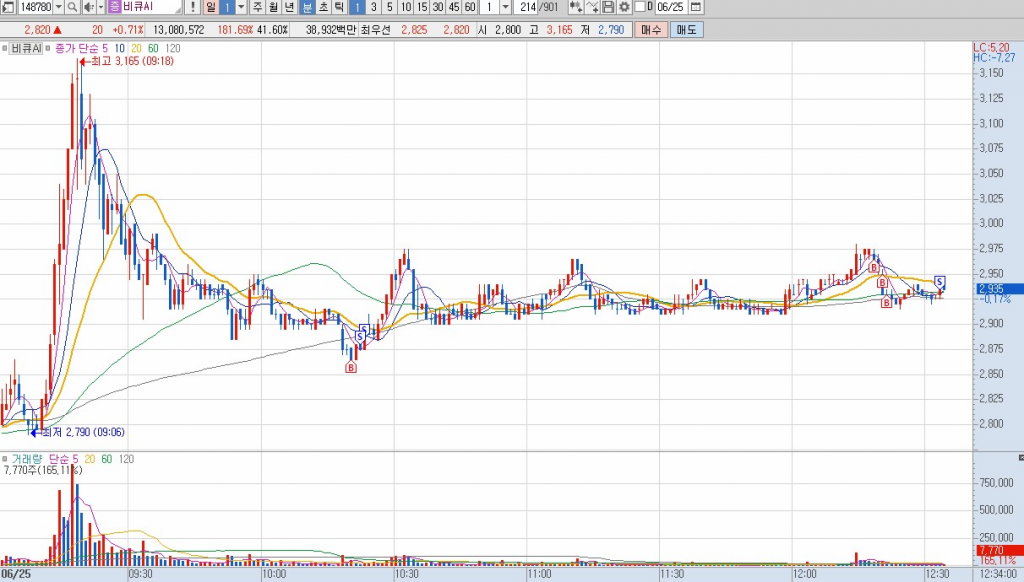Click the line chart indicator icon
This screenshot has width=1024, height=582.
592,7
